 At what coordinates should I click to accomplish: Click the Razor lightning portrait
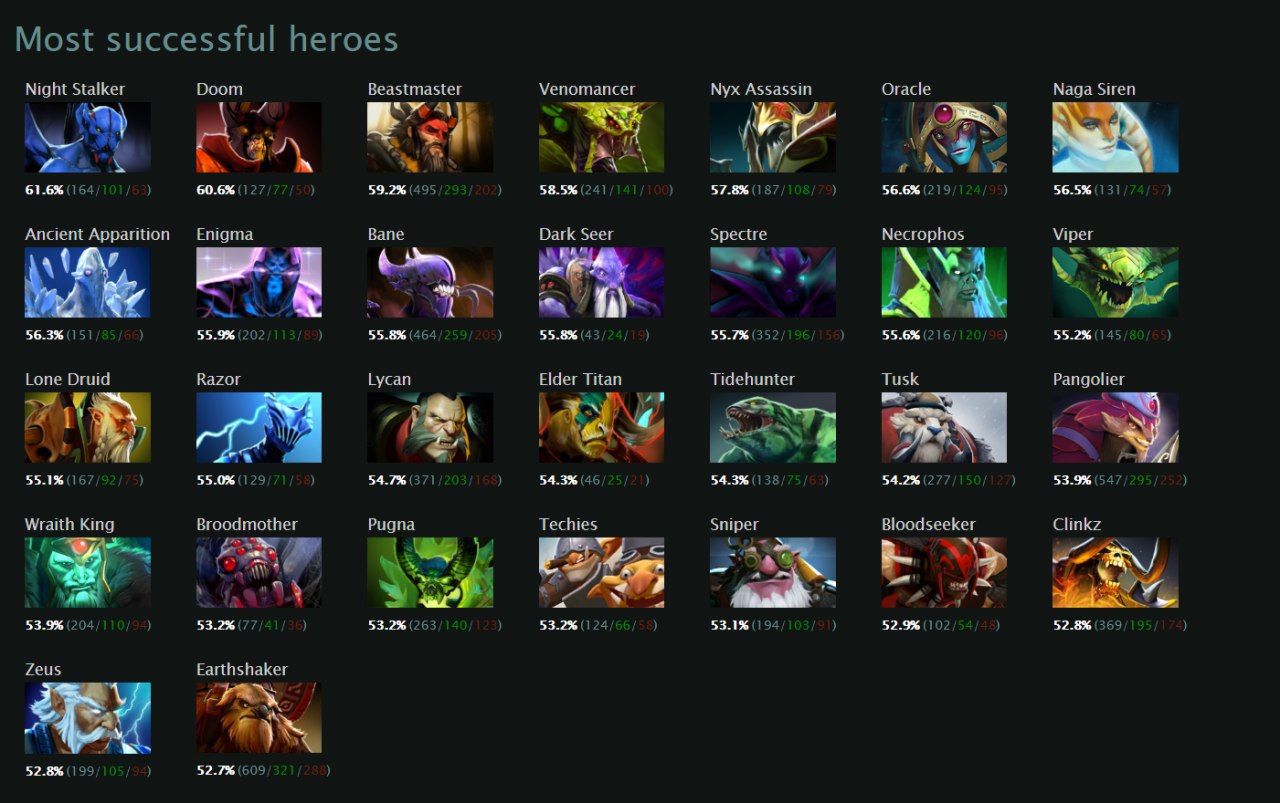(259, 427)
